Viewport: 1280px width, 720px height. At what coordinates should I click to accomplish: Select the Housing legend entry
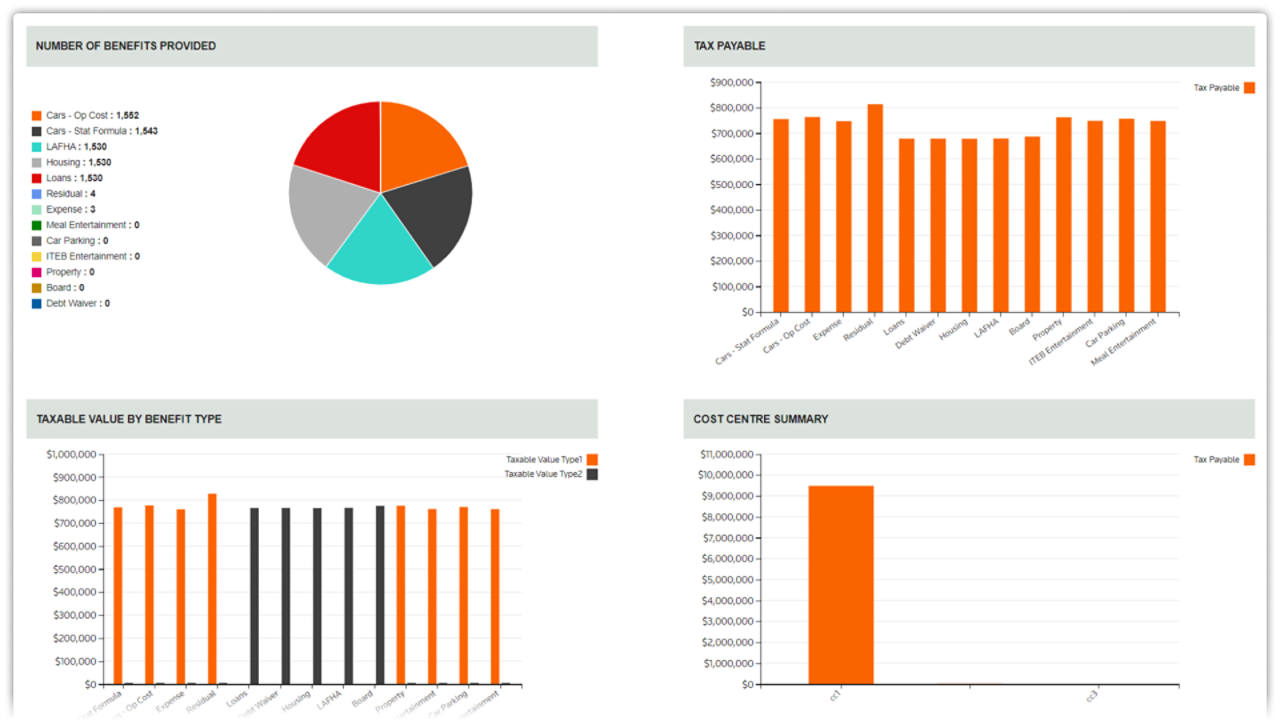(x=78, y=163)
